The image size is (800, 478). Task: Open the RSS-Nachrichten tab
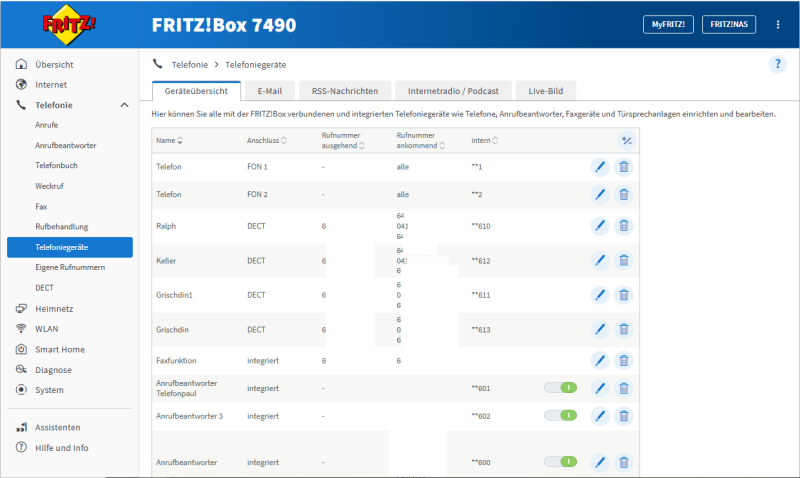click(x=344, y=91)
